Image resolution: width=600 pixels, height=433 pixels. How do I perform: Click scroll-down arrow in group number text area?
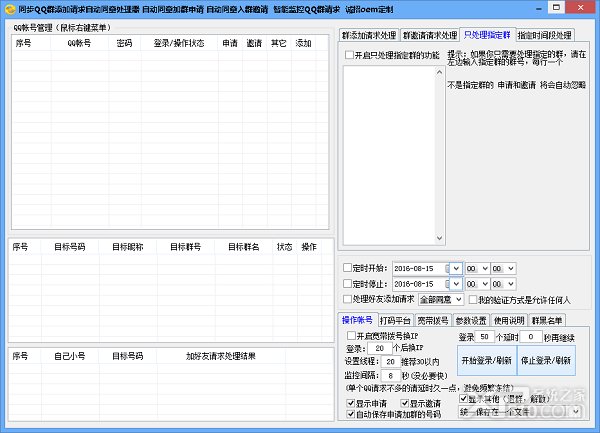(439, 238)
